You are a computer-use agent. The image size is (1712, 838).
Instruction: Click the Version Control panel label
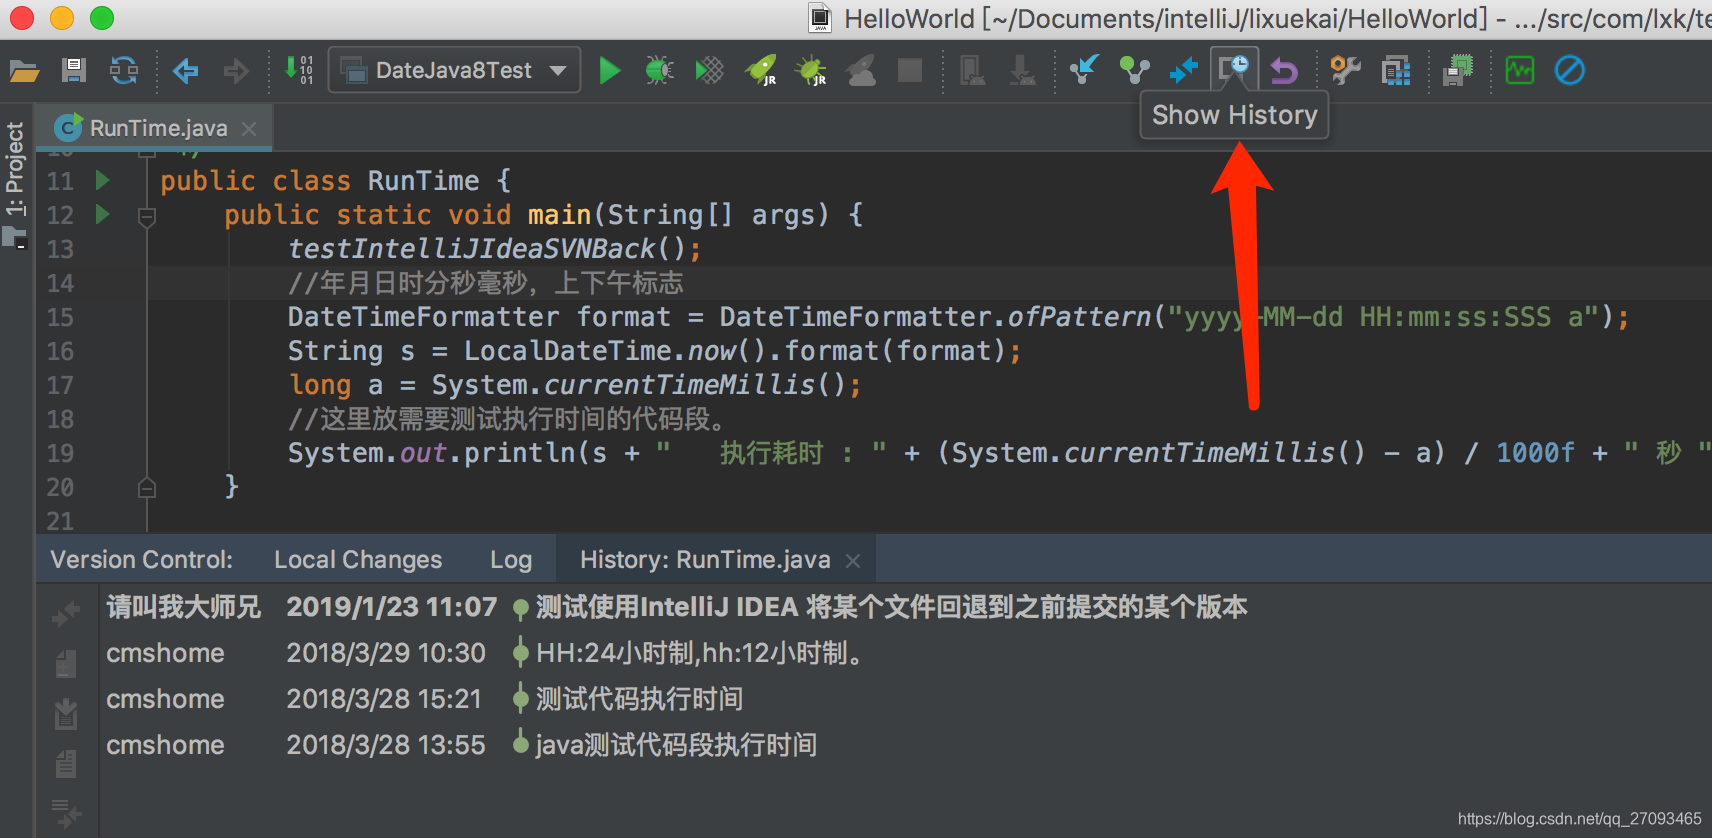[142, 560]
